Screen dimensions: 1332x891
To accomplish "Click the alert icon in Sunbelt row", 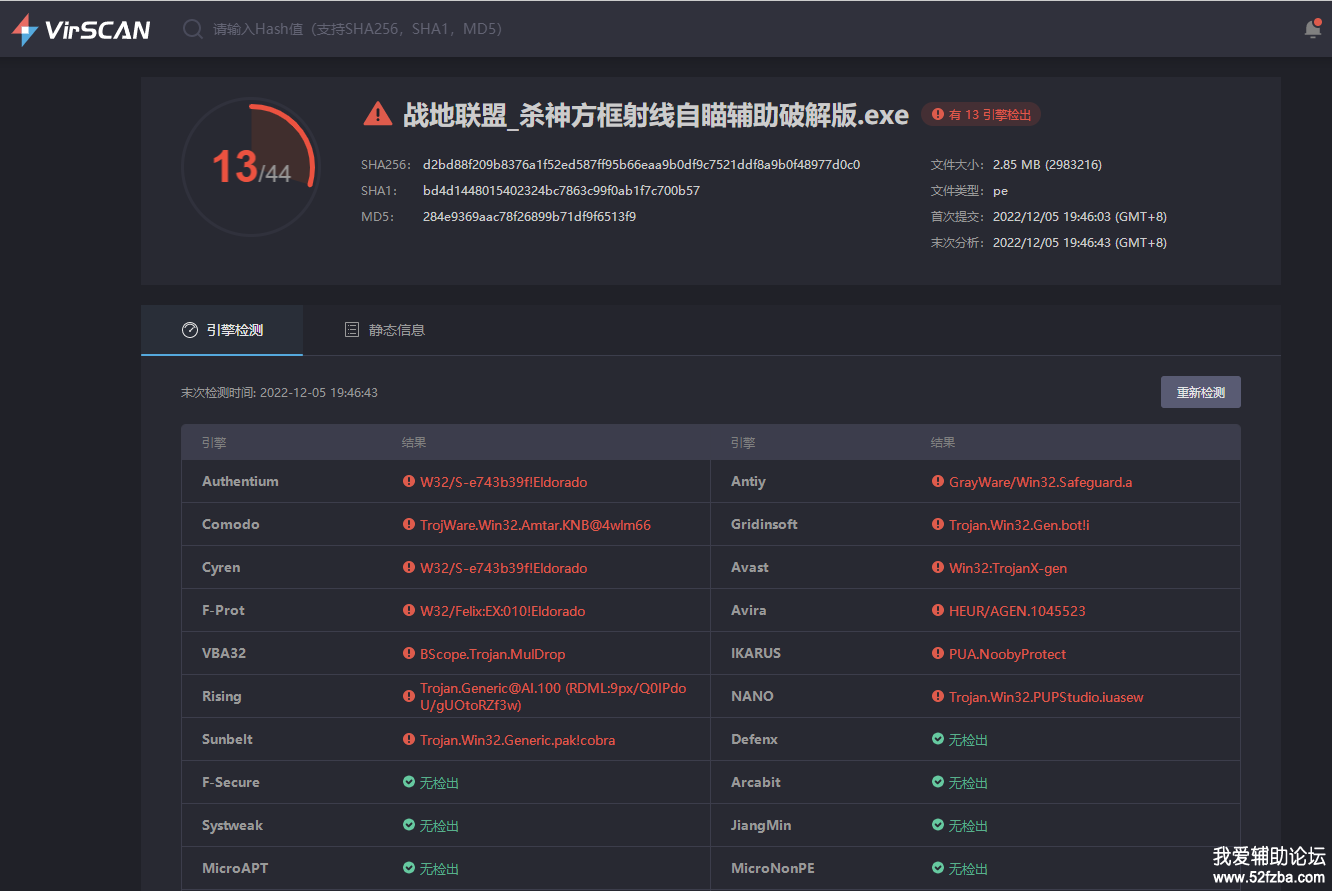I will click(409, 739).
